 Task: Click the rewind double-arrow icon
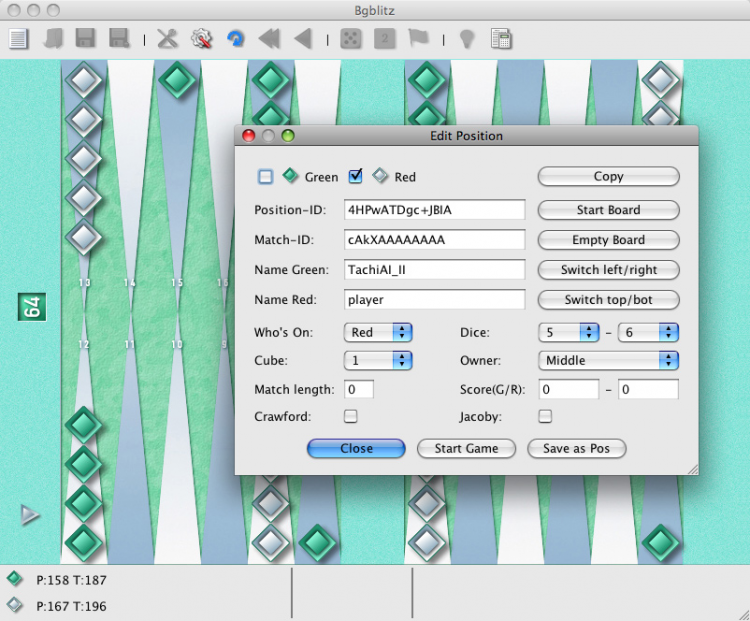(x=269, y=39)
